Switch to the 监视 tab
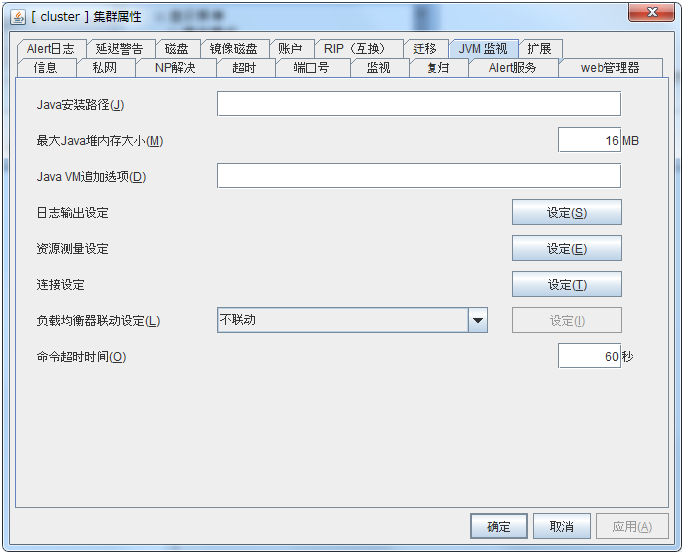Screen dimensions: 684x554 pos(379,68)
